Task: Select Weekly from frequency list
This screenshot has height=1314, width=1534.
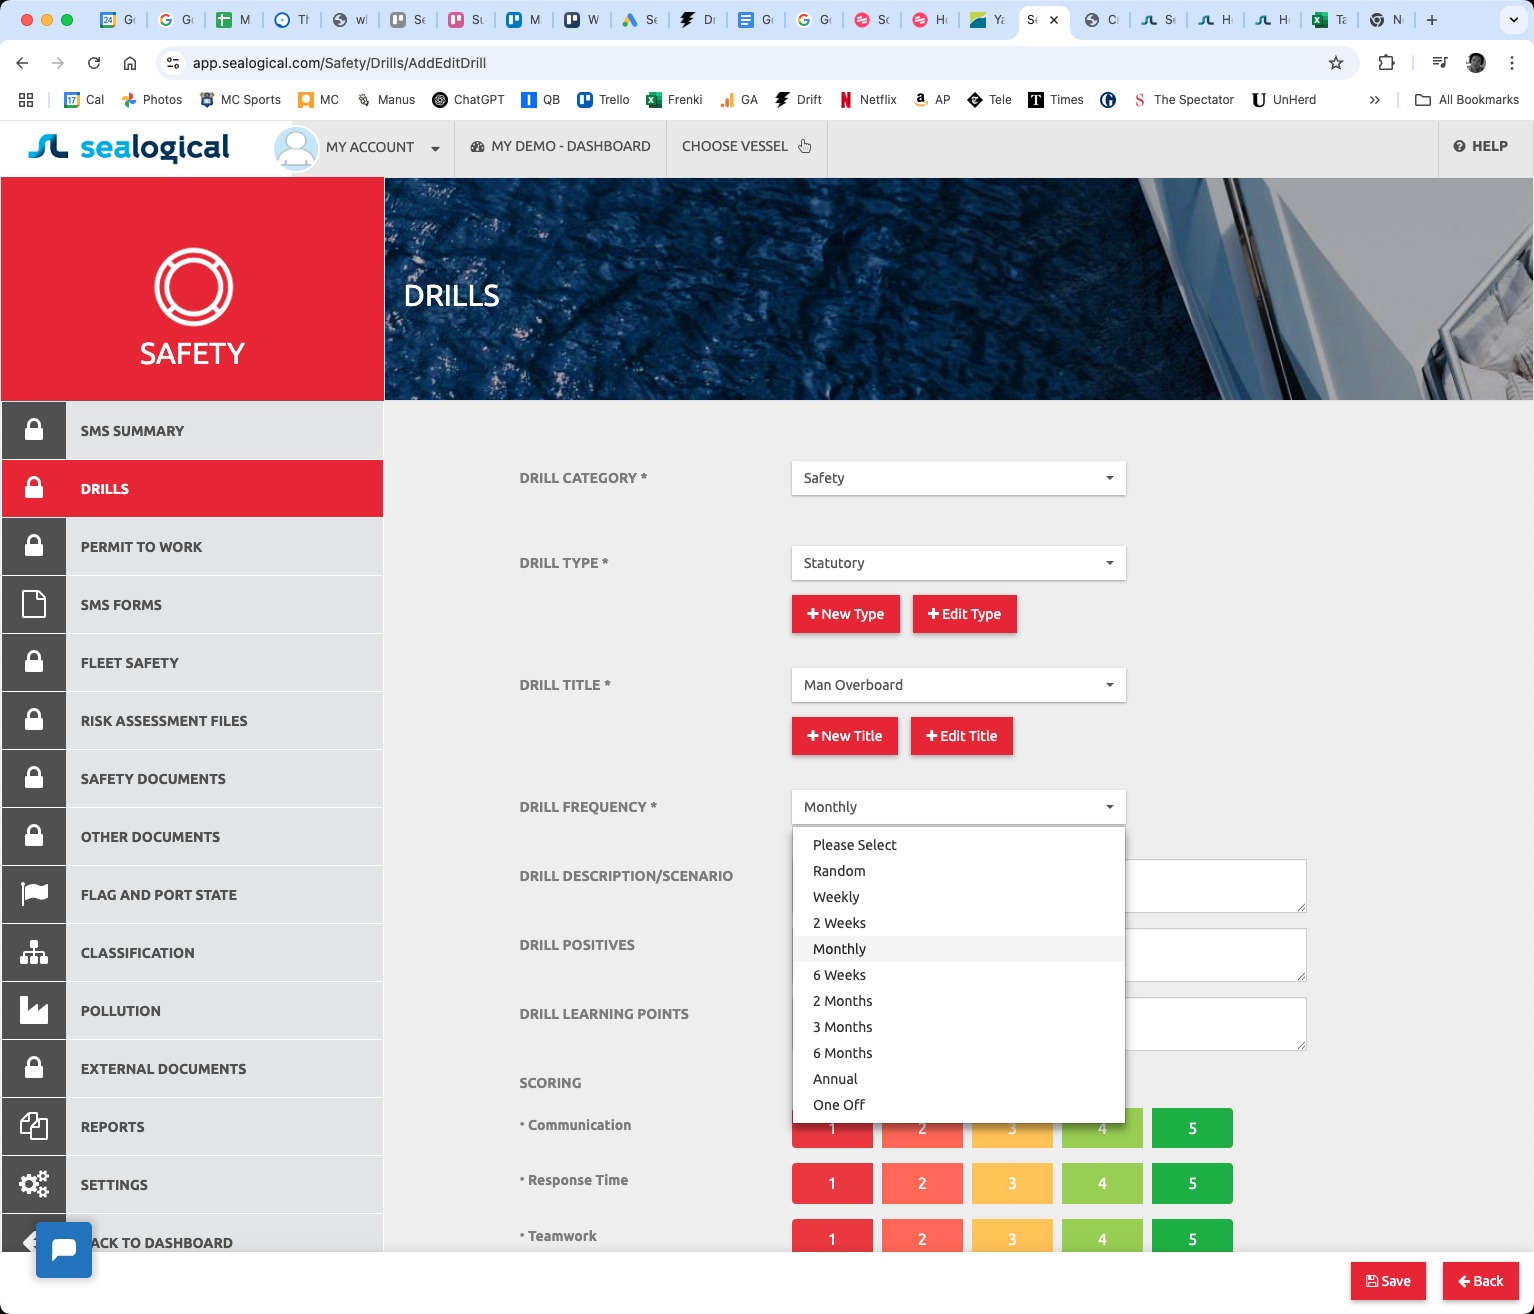Action: point(958,897)
